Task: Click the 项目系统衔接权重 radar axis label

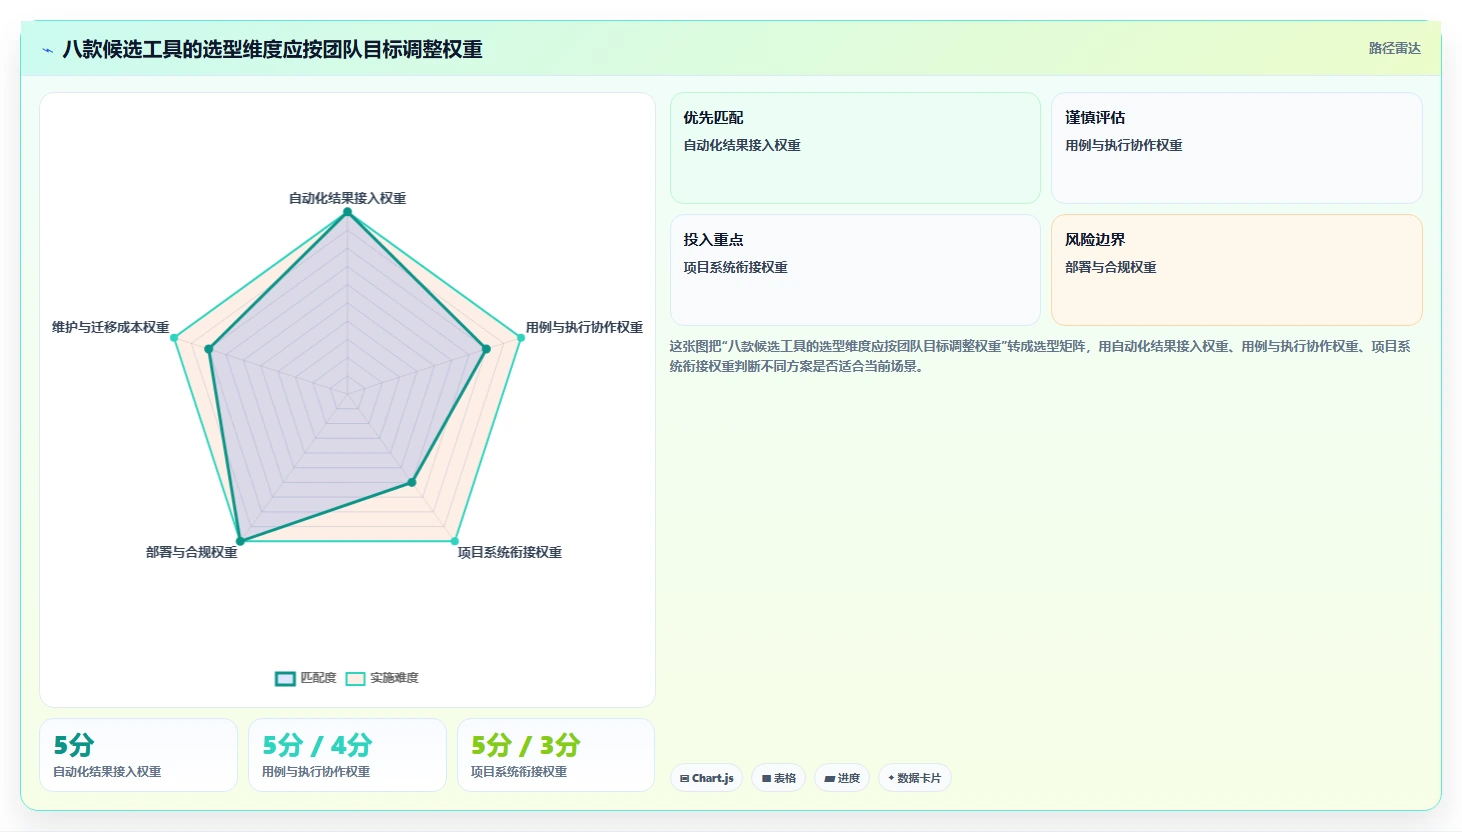Action: [x=510, y=552]
